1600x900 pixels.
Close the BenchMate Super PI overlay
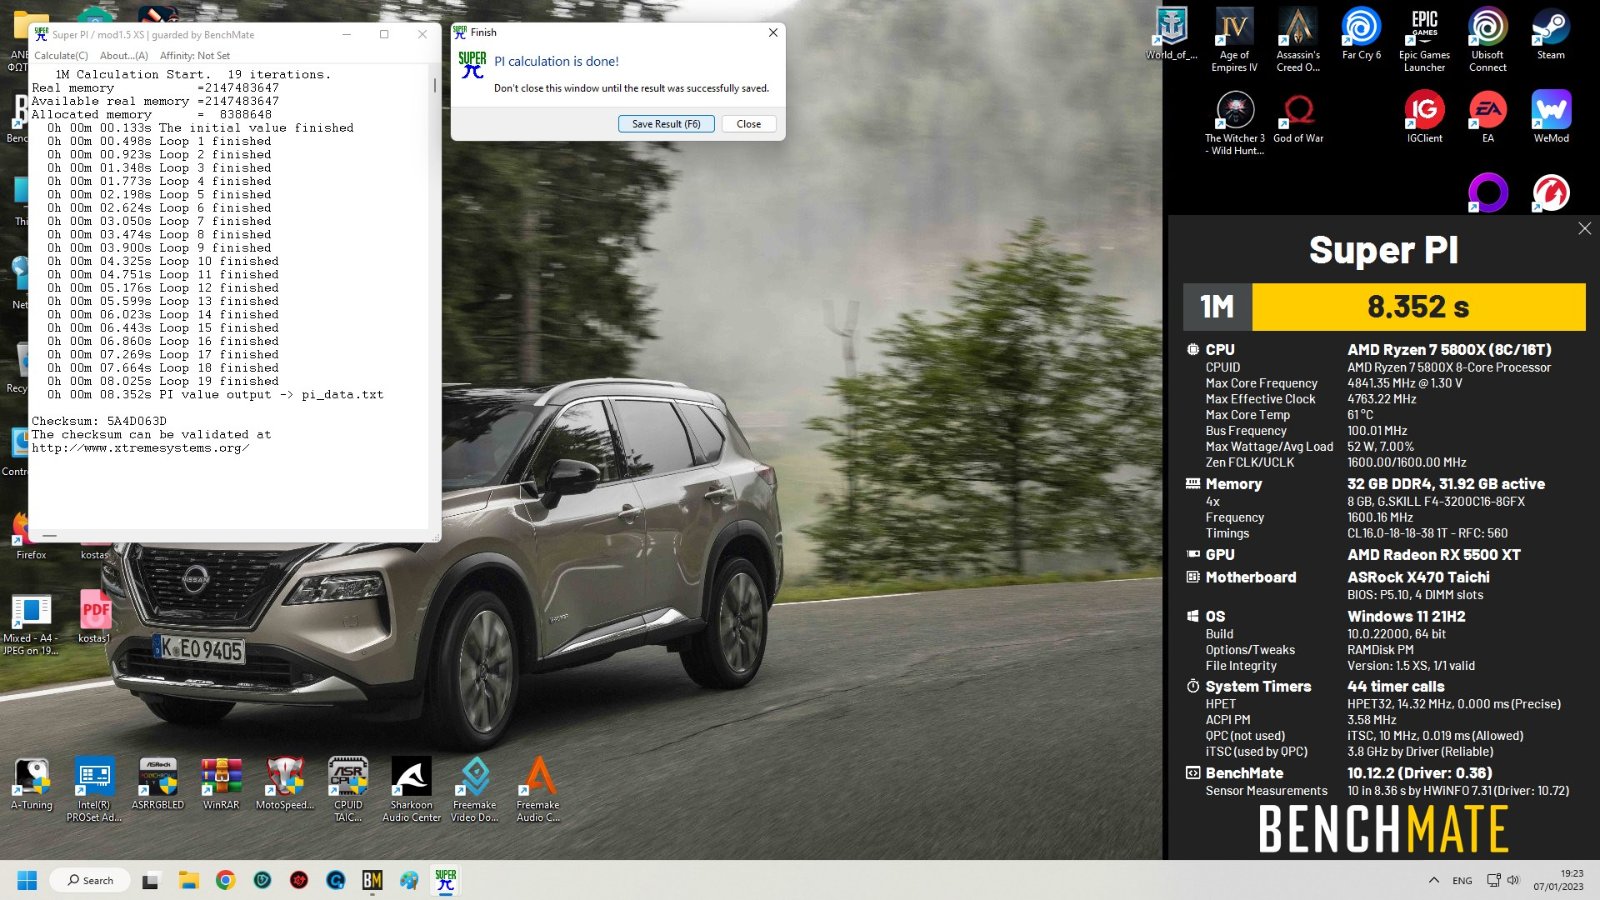click(x=1584, y=229)
